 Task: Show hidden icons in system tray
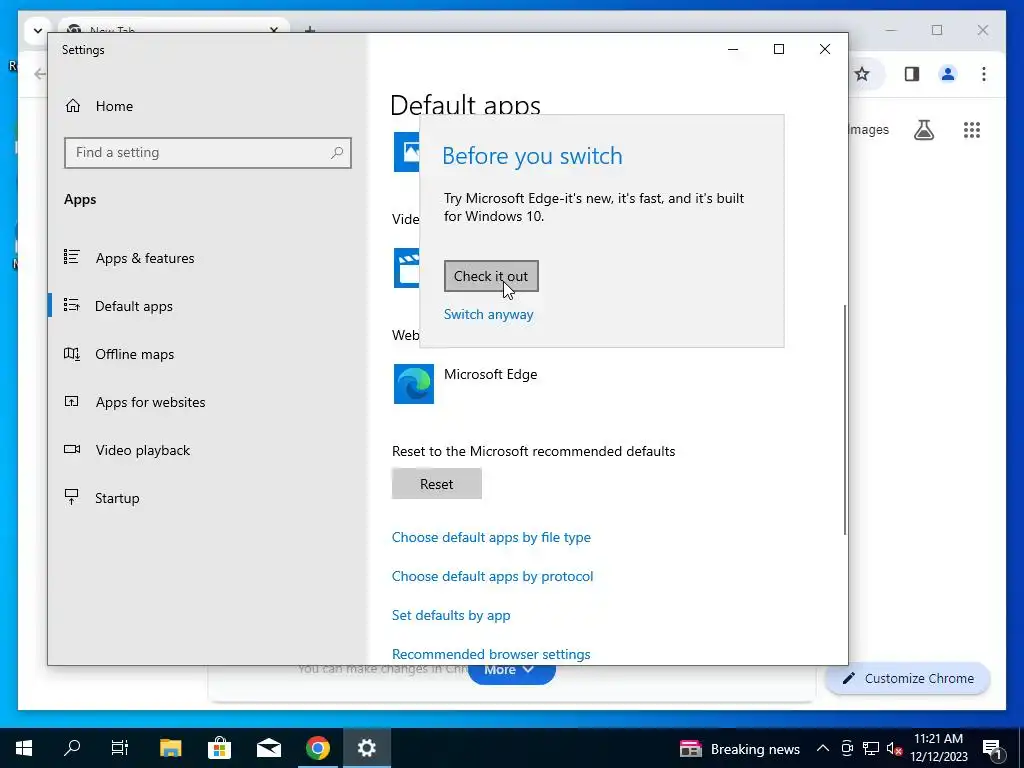823,748
